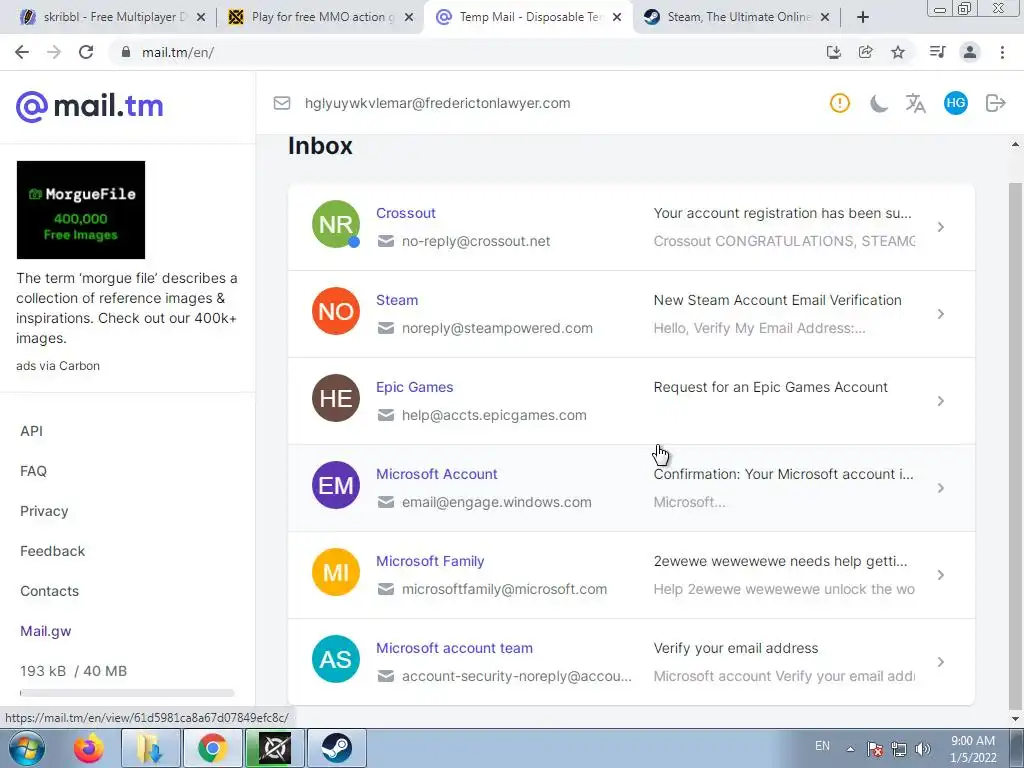Open the Chrome profile icon
The height and width of the screenshot is (768, 1024).
click(970, 52)
